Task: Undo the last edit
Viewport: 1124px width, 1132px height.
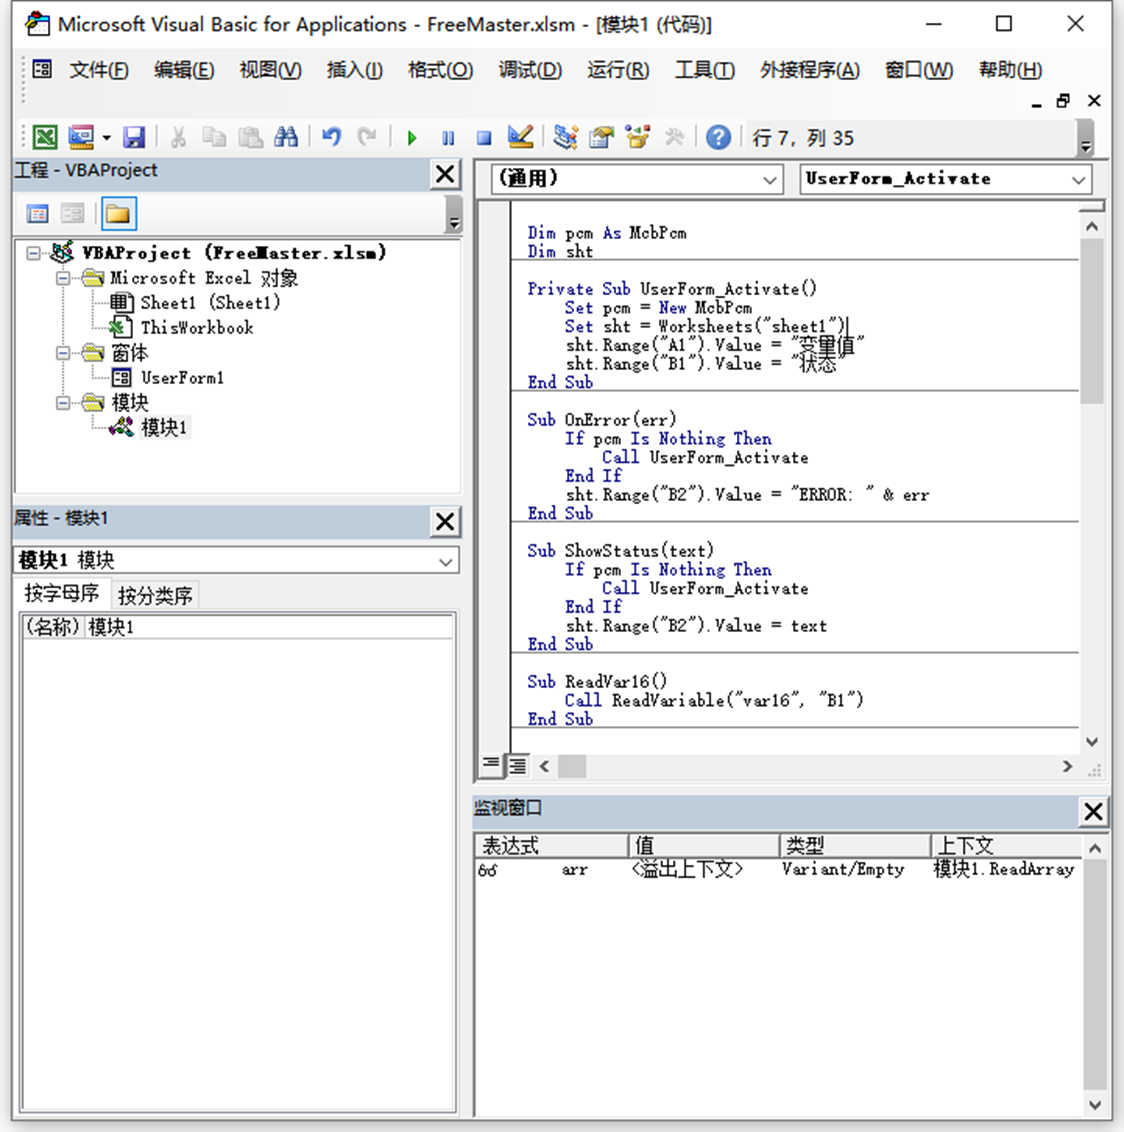Action: (x=331, y=136)
